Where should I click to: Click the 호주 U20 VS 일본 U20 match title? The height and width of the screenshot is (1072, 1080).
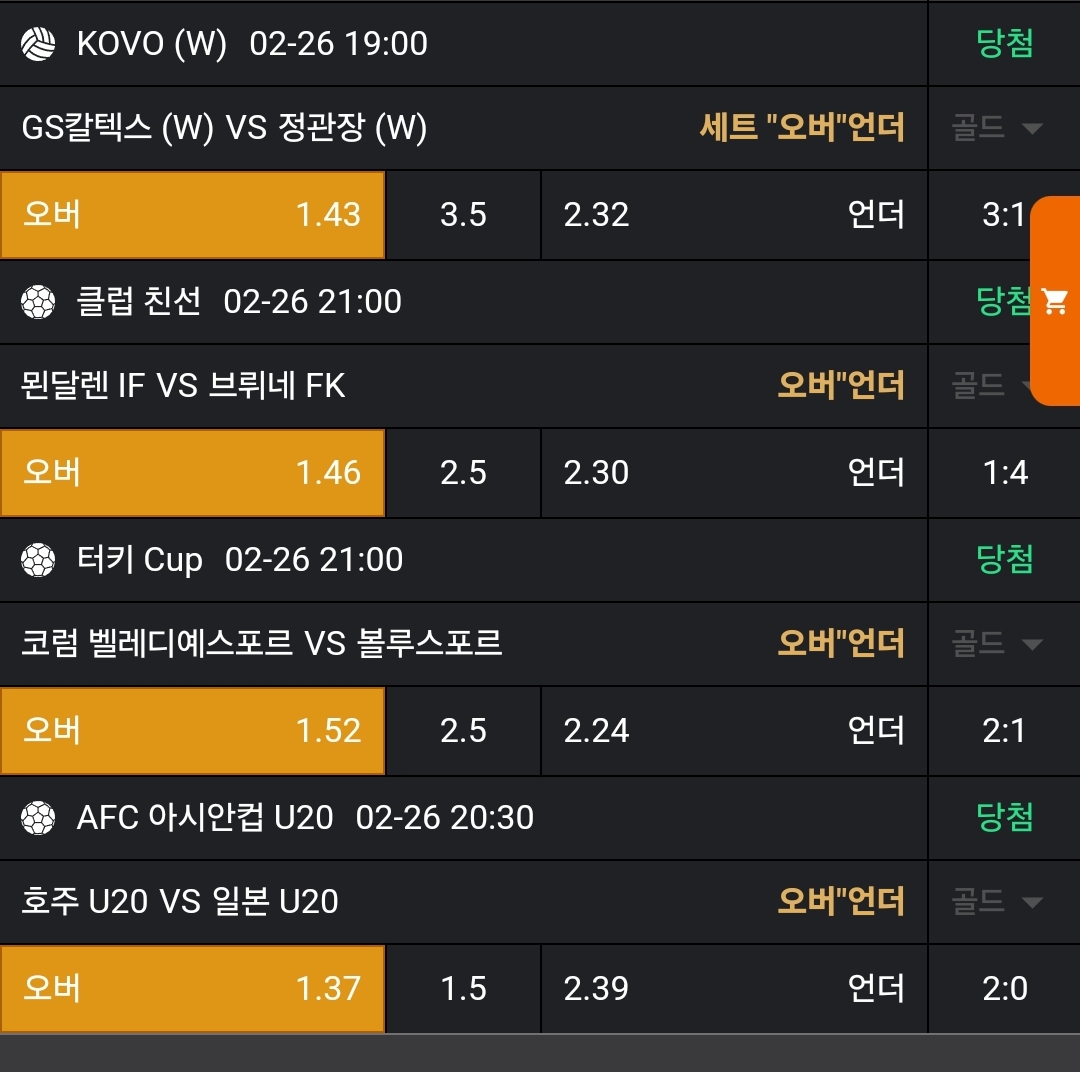pos(180,902)
